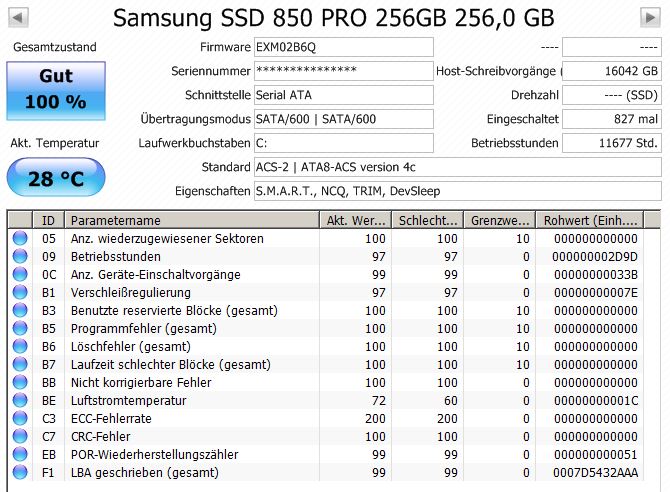Select raw value 000000002D9D

(595, 256)
